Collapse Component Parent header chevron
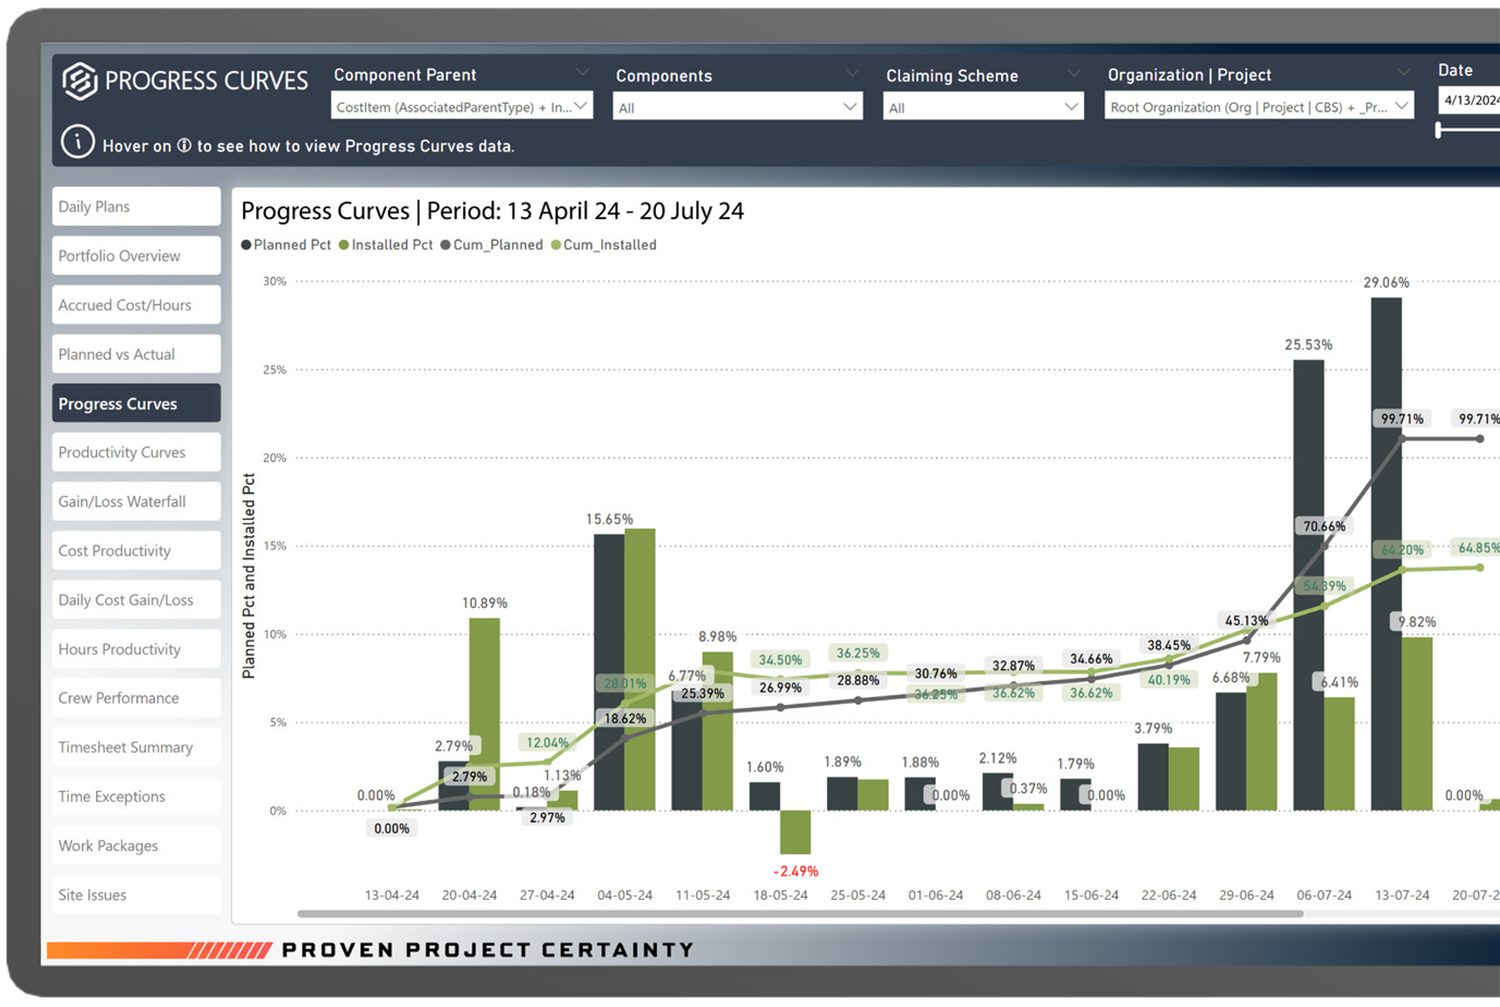Screen dimensions: 1500x1007 (x=582, y=73)
